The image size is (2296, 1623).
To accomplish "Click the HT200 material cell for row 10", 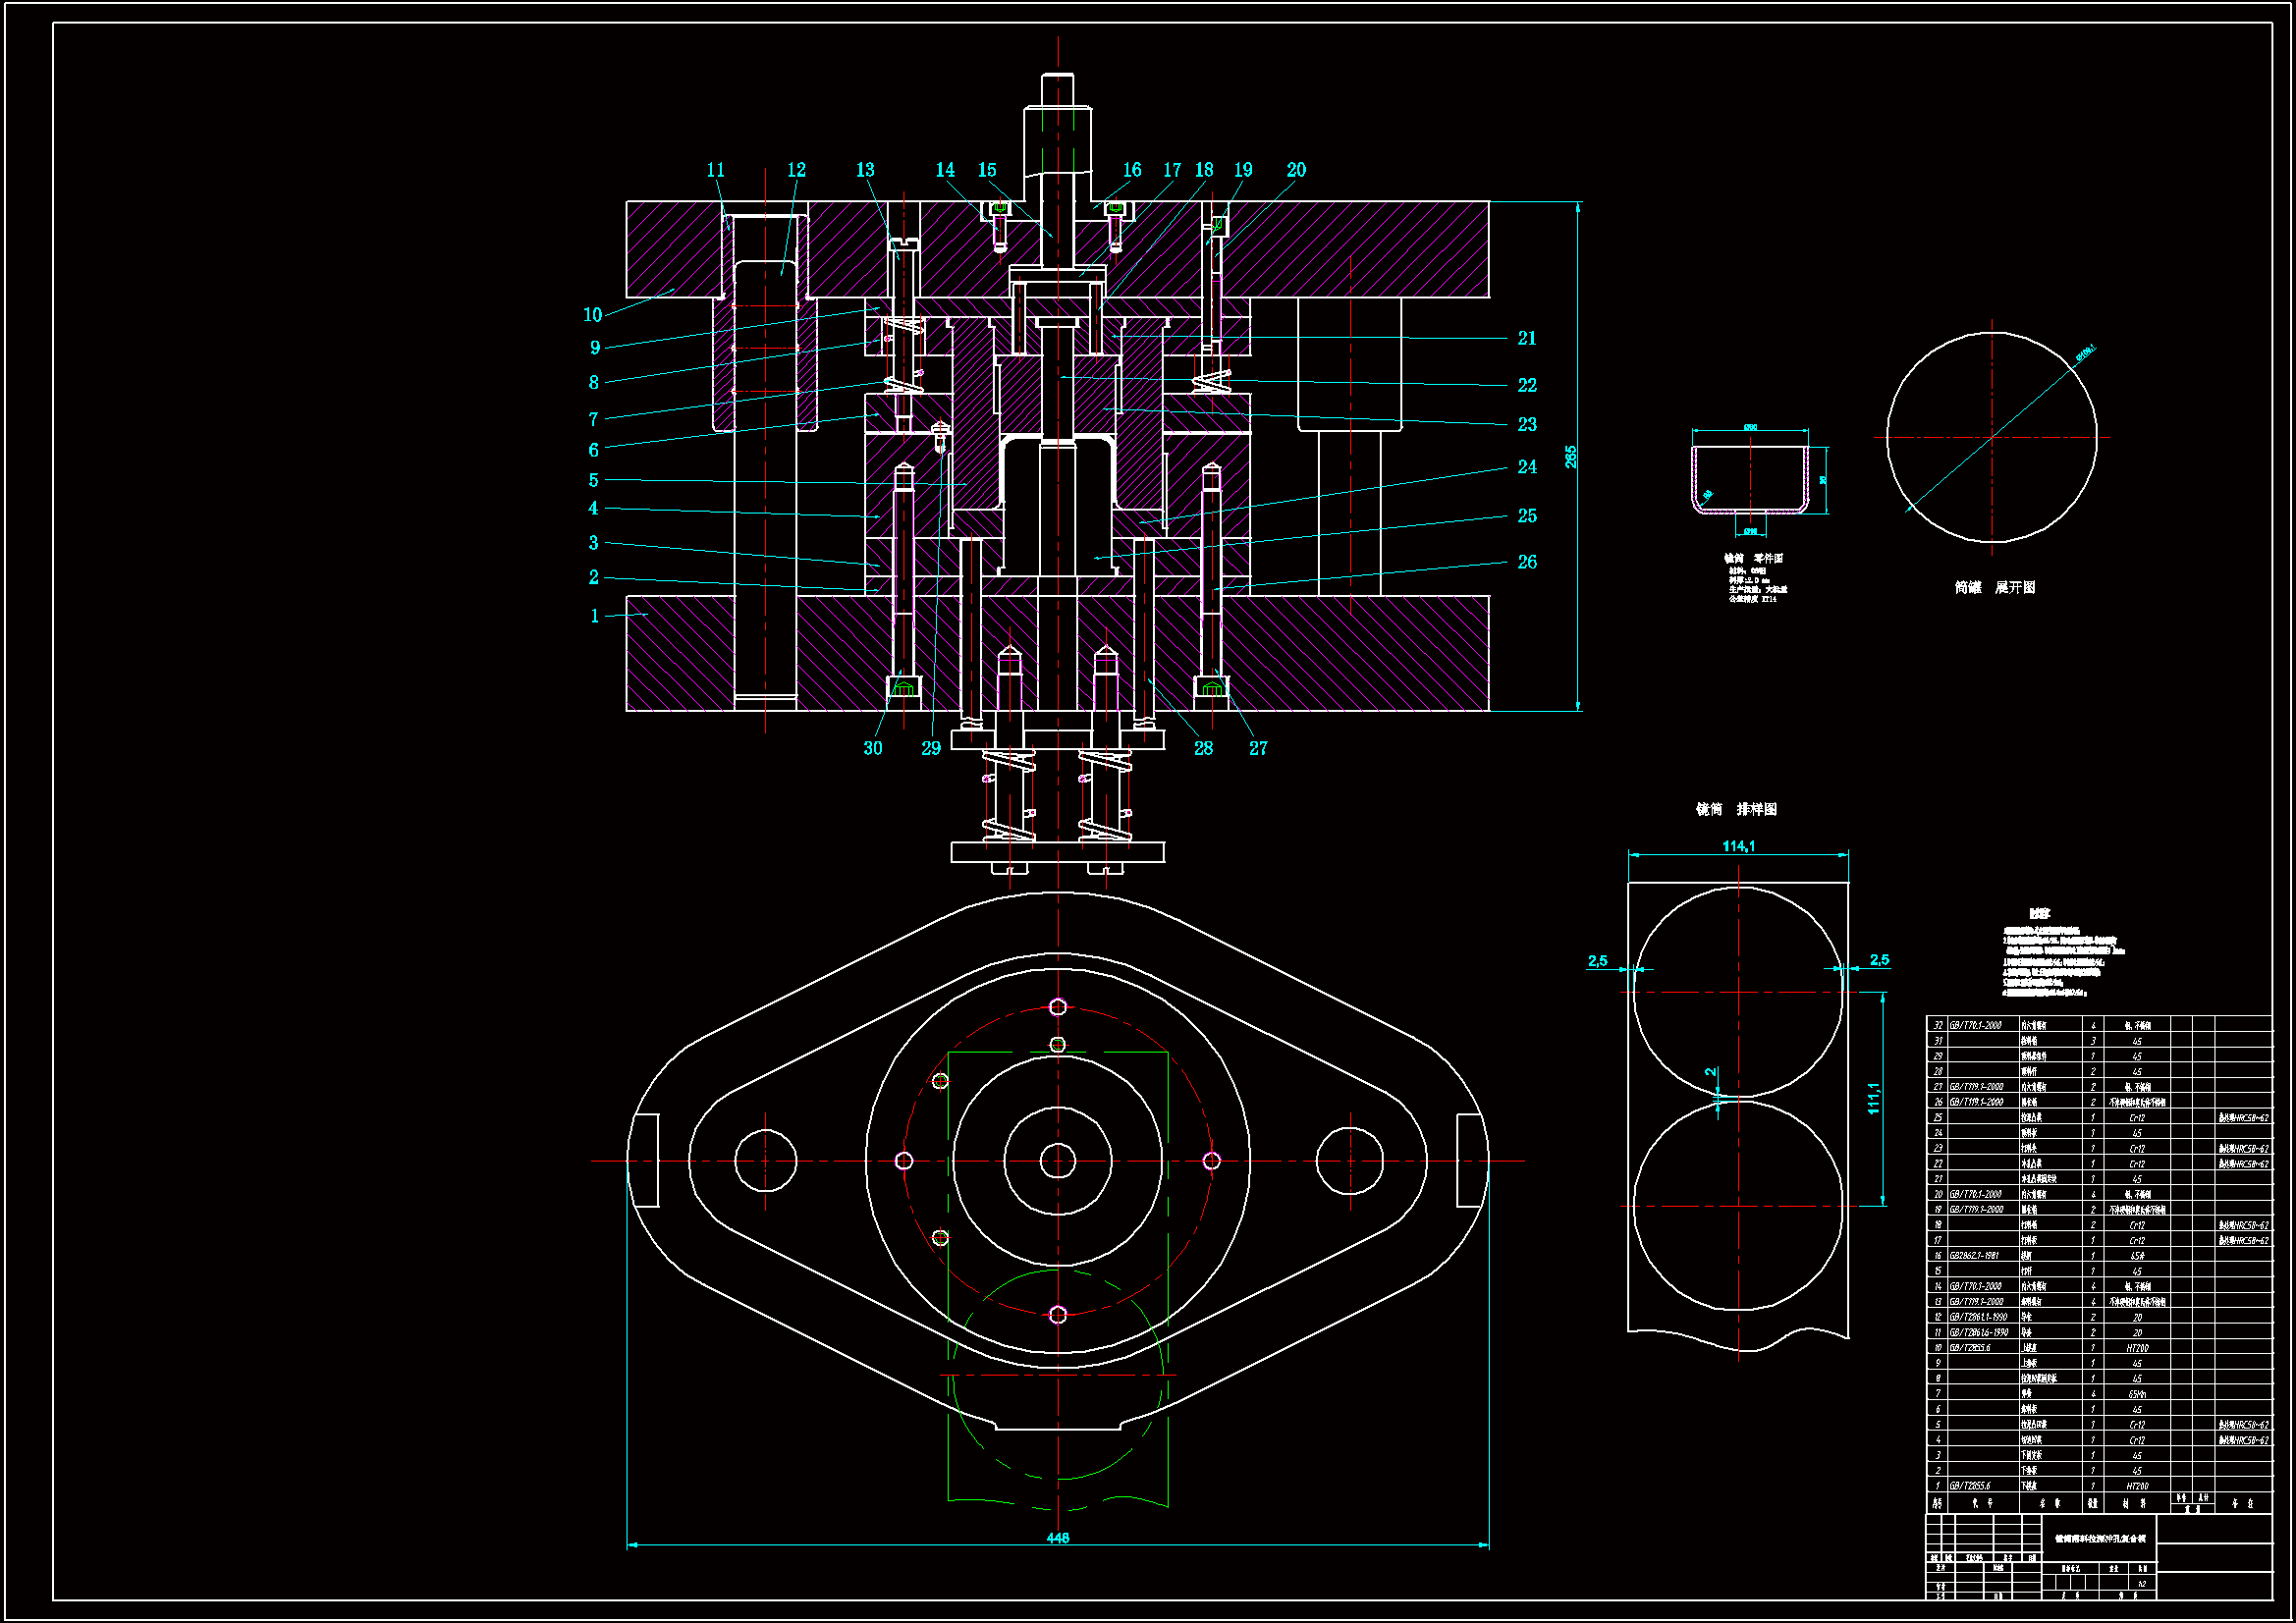I will [2137, 1348].
